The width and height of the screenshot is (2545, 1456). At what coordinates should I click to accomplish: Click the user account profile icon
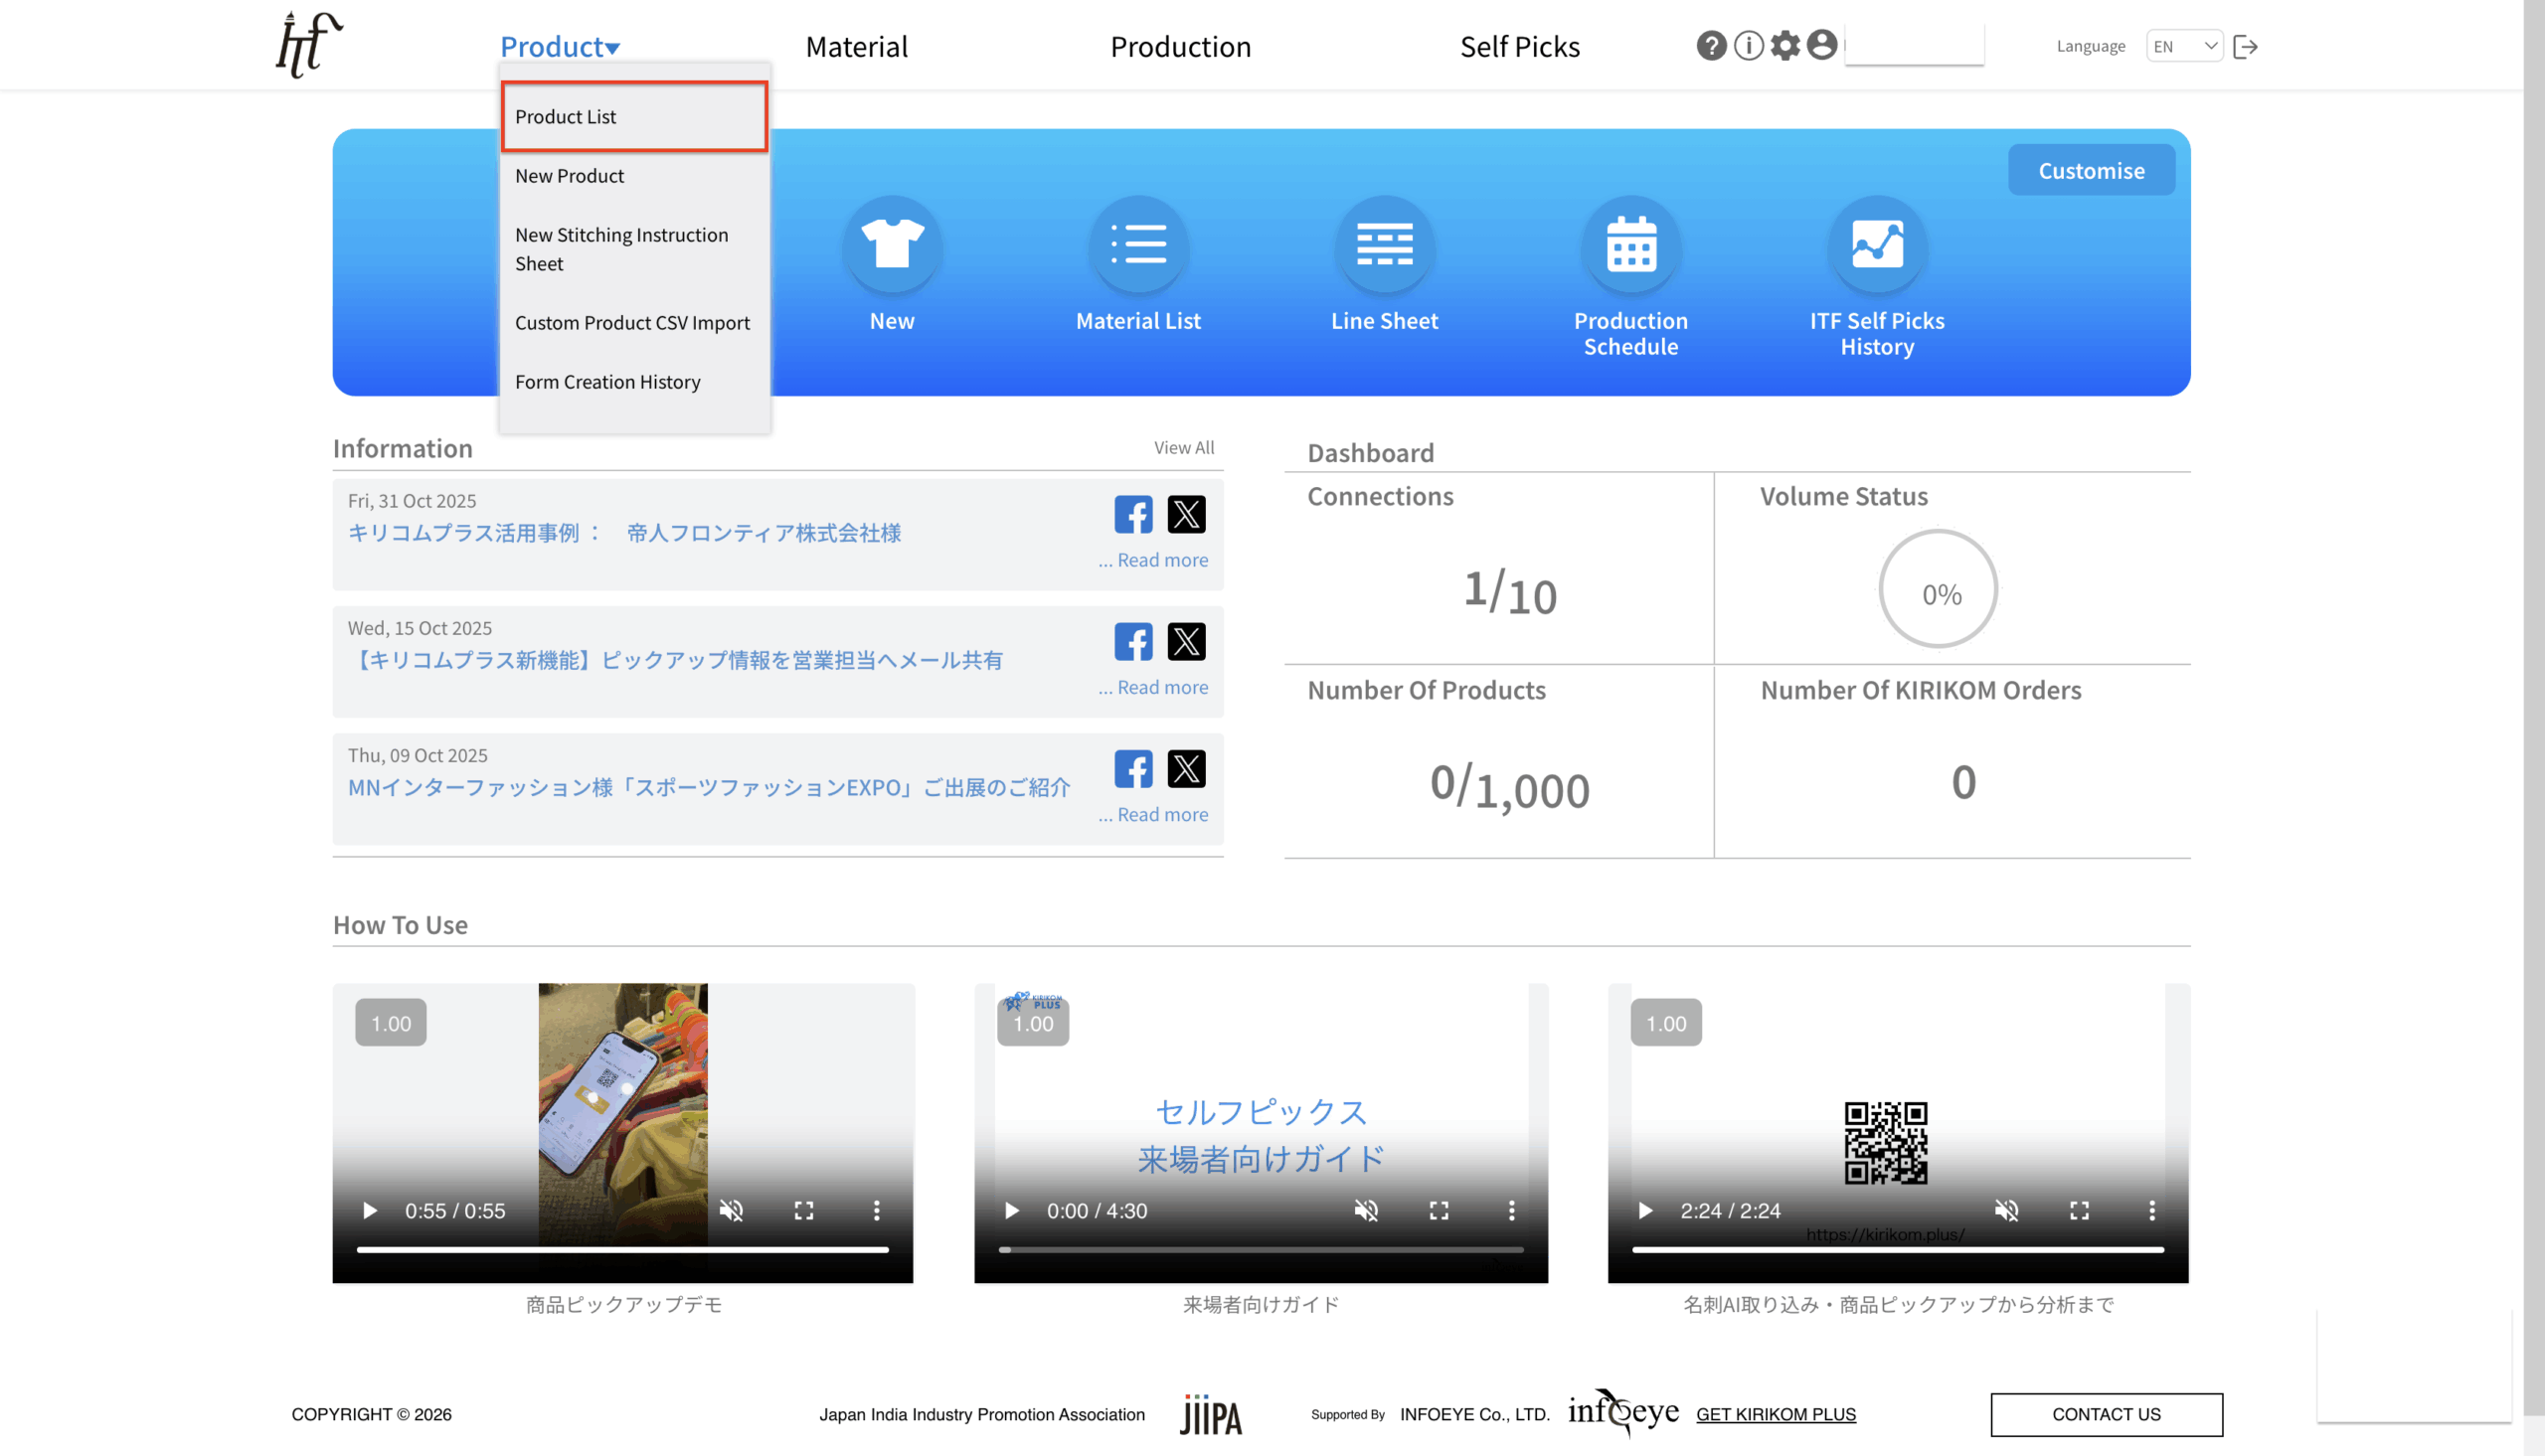click(1822, 46)
